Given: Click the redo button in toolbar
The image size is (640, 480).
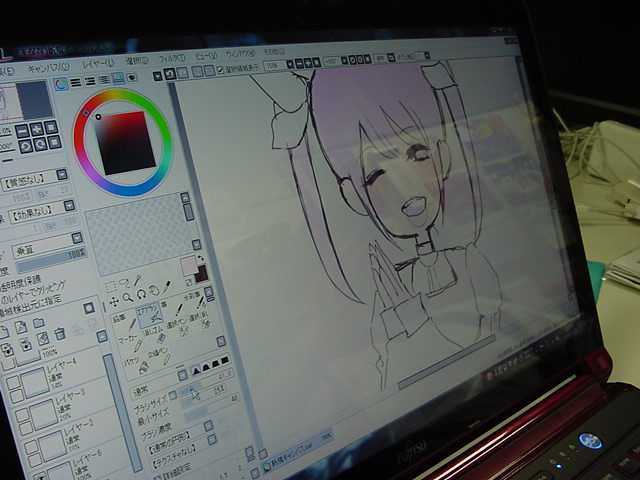Looking at the screenshot, I should (x=182, y=73).
